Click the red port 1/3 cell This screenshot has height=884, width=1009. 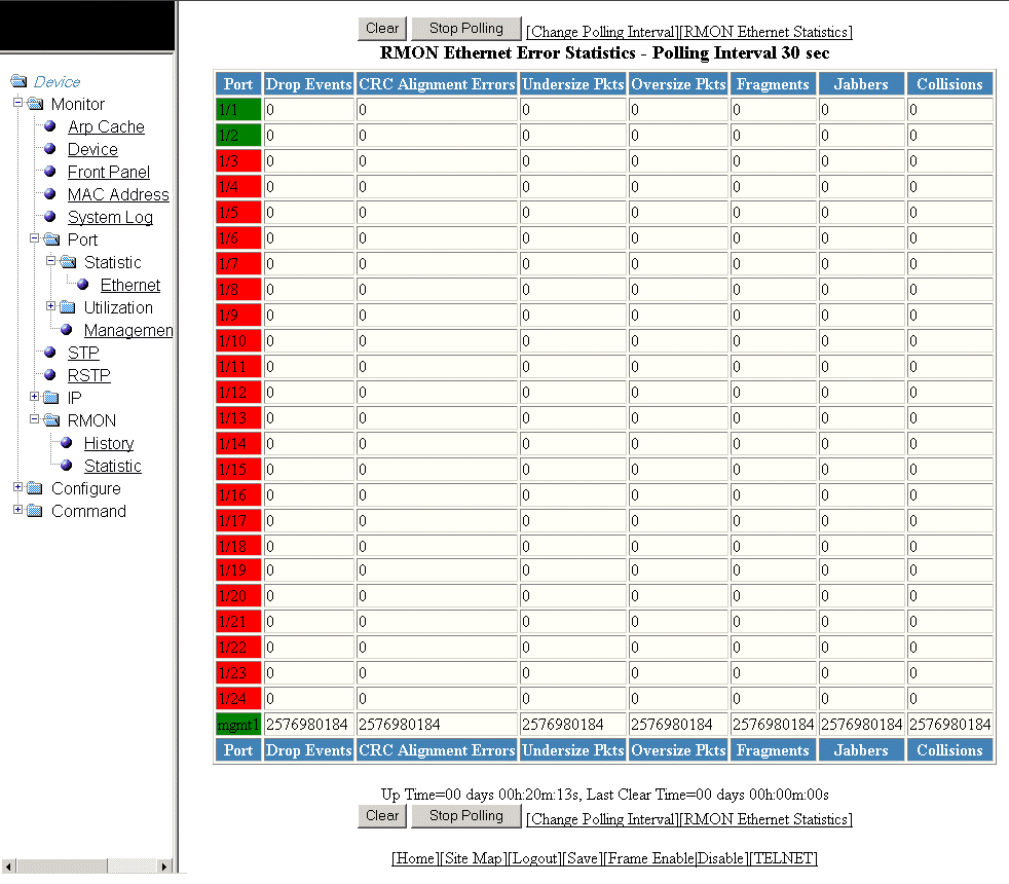[239, 161]
